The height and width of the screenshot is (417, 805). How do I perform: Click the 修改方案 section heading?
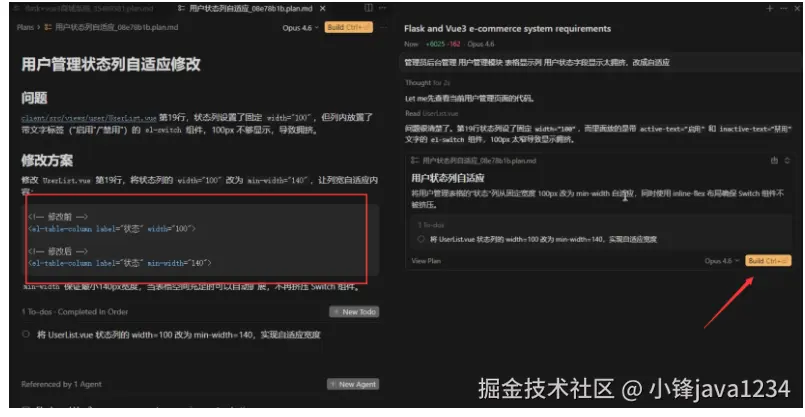(x=47, y=160)
